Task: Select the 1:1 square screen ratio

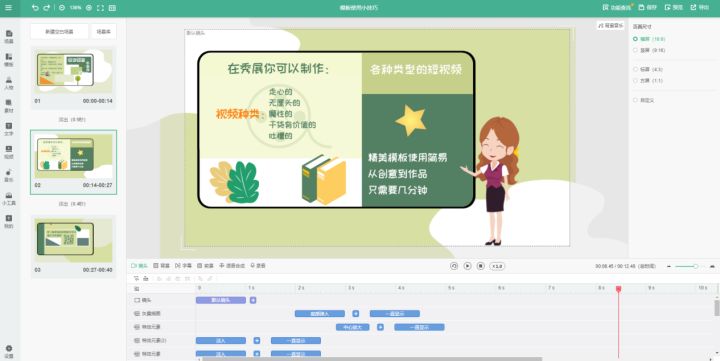Action: coord(648,80)
